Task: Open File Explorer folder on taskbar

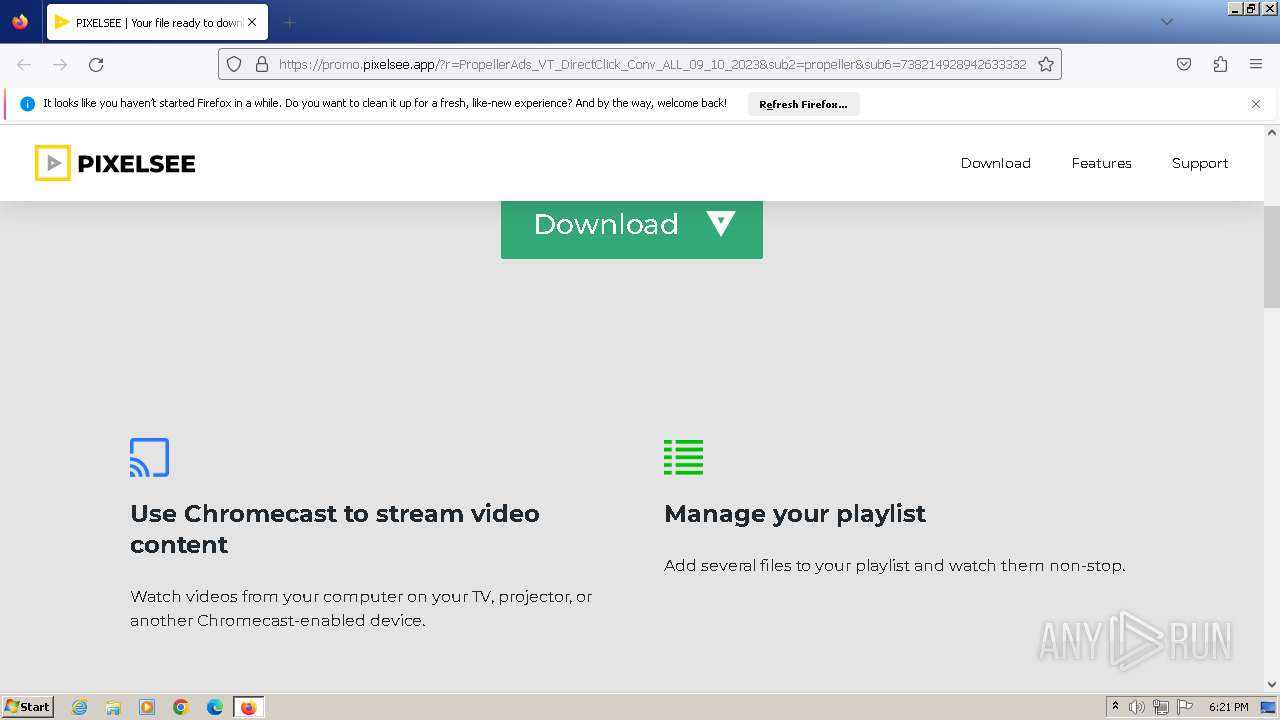Action: point(113,707)
